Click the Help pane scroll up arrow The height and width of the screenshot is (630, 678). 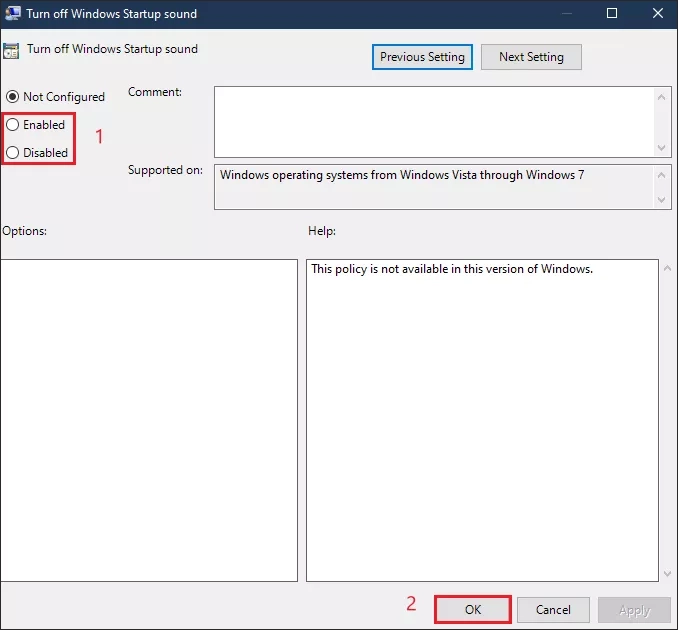point(667,269)
